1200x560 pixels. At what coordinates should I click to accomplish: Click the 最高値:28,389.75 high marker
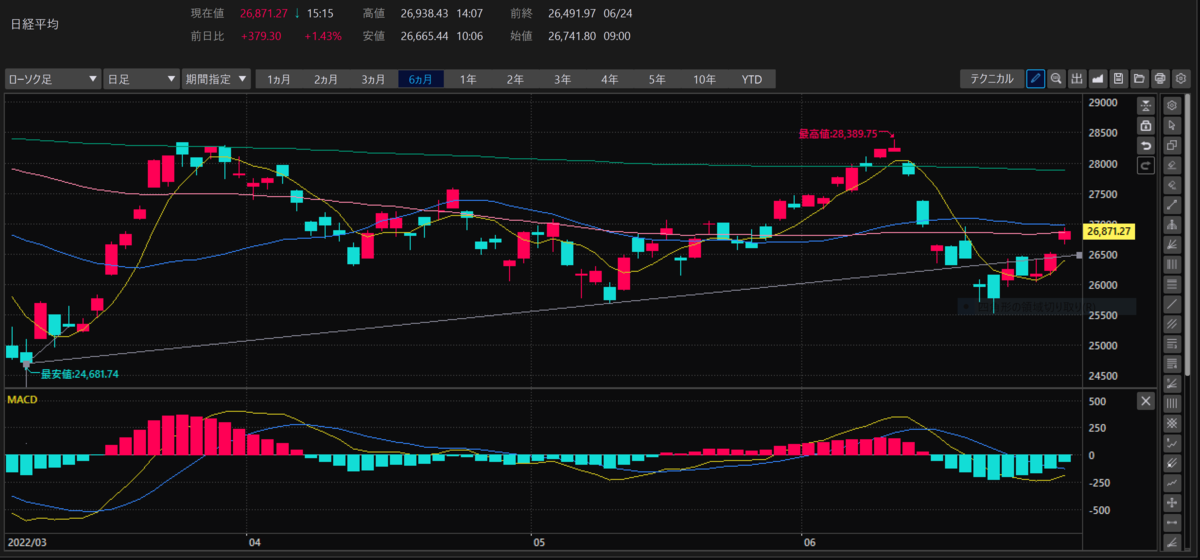[x=837, y=133]
